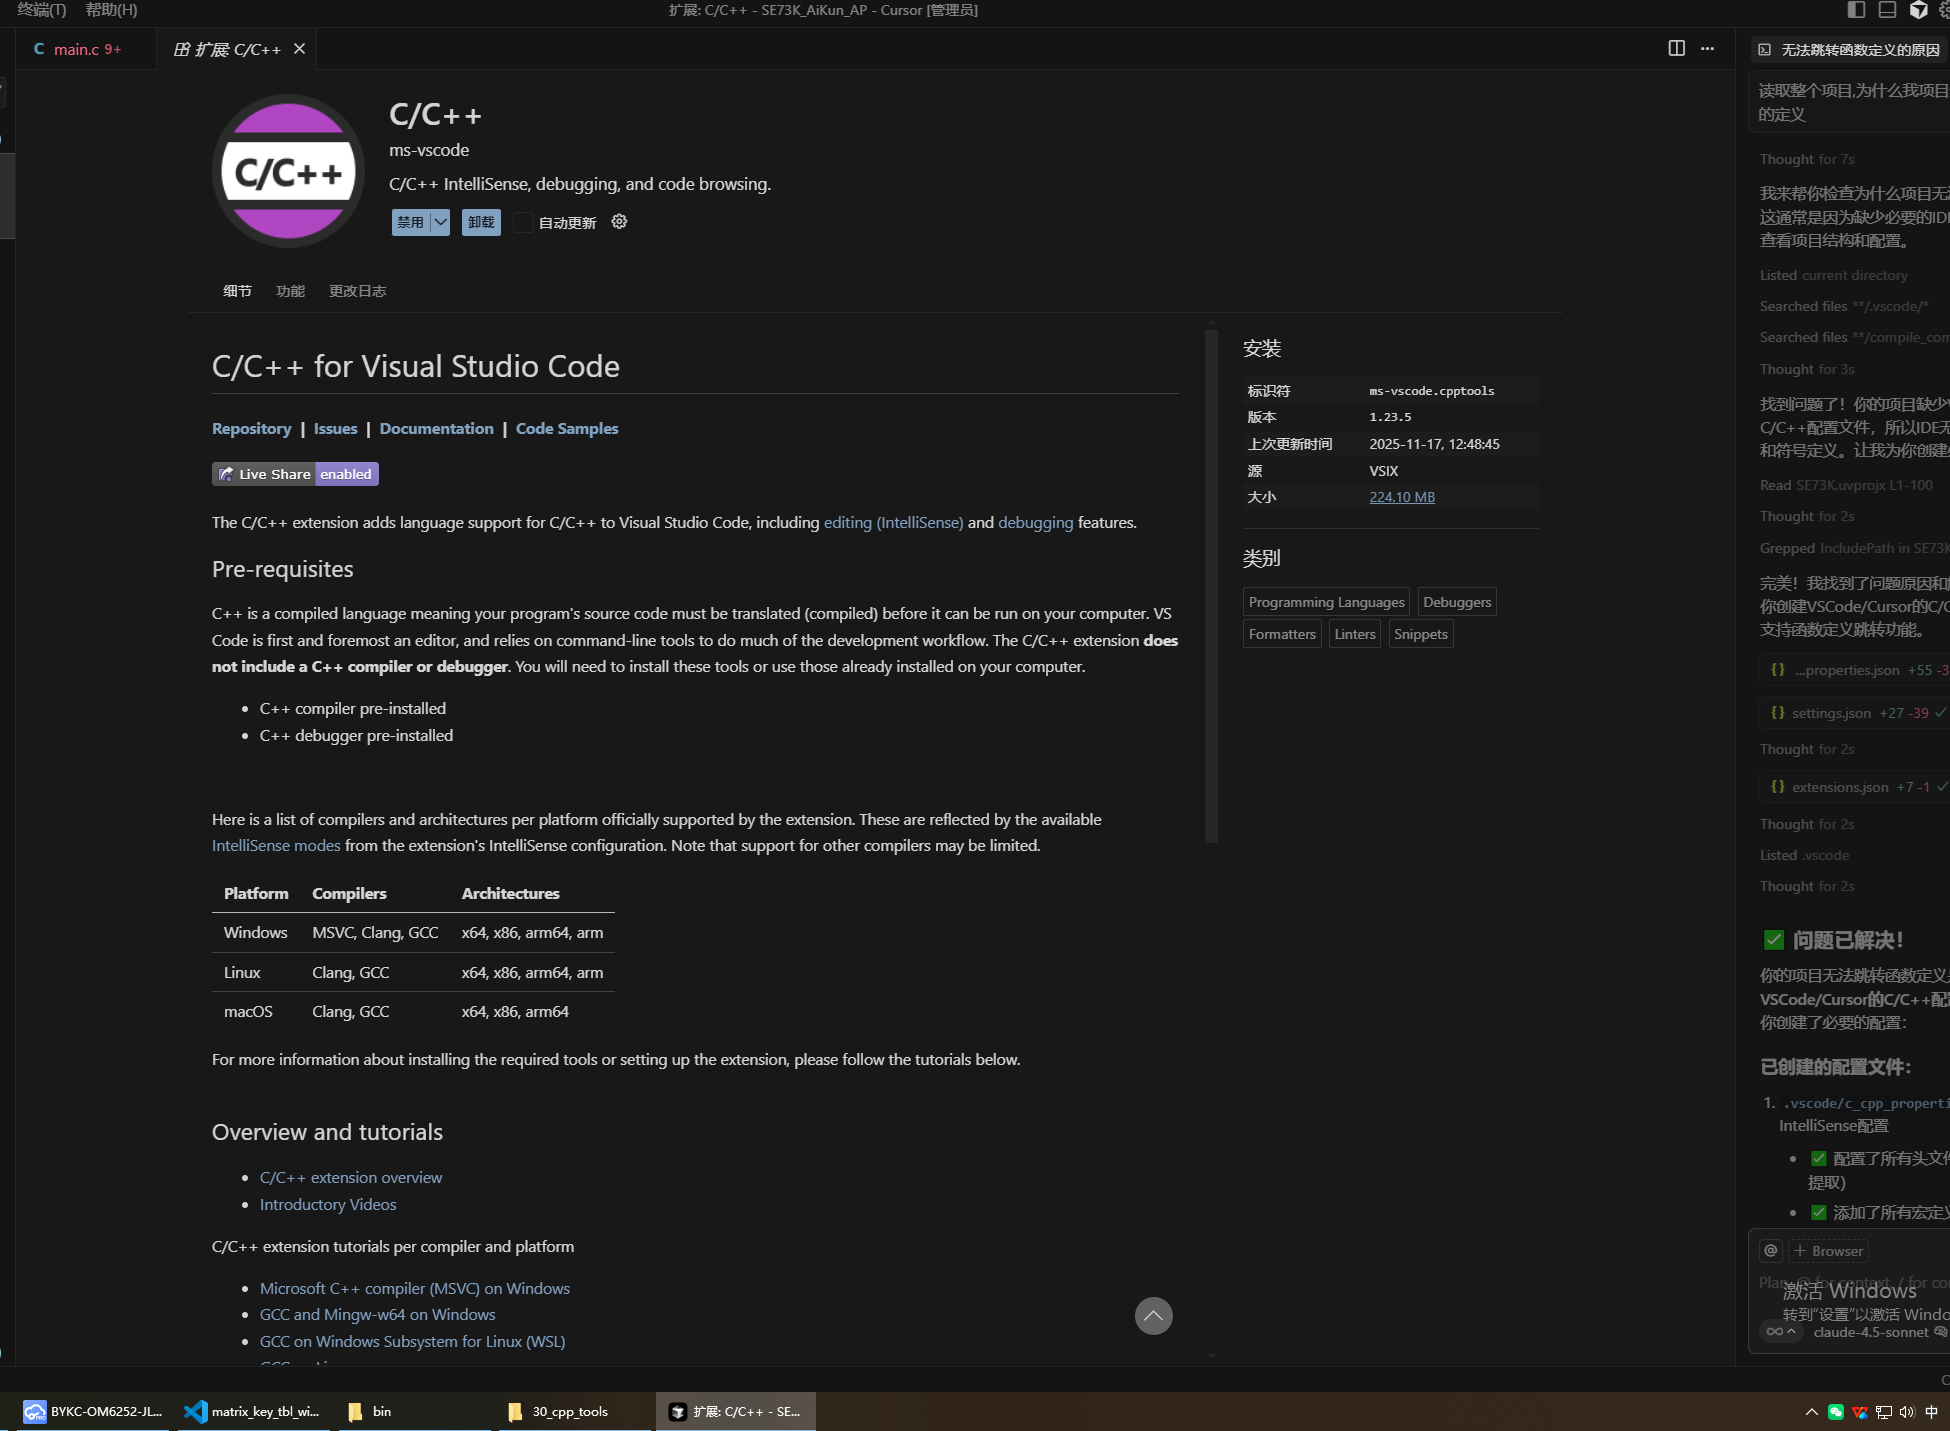Open 30_cpp_tools folder taskbar window
1950x1431 pixels.
click(574, 1411)
